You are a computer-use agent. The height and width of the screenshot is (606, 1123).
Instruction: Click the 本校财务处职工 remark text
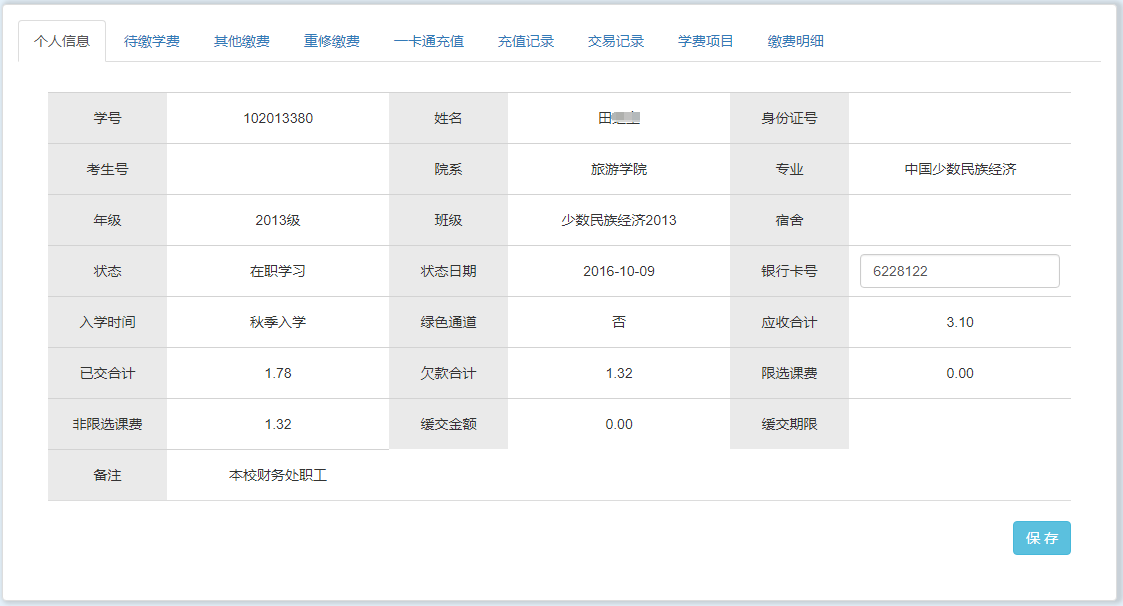pyautogui.click(x=278, y=475)
